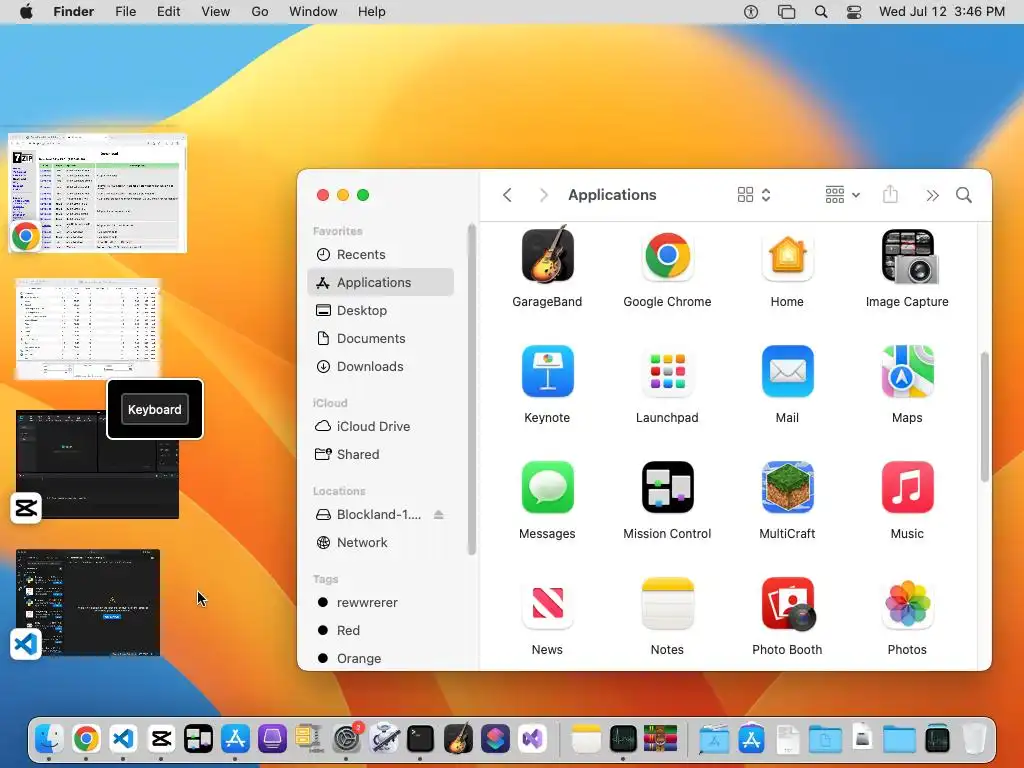Open the Trash in the Dock
Image resolution: width=1024 pixels, height=768 pixels.
click(x=974, y=739)
